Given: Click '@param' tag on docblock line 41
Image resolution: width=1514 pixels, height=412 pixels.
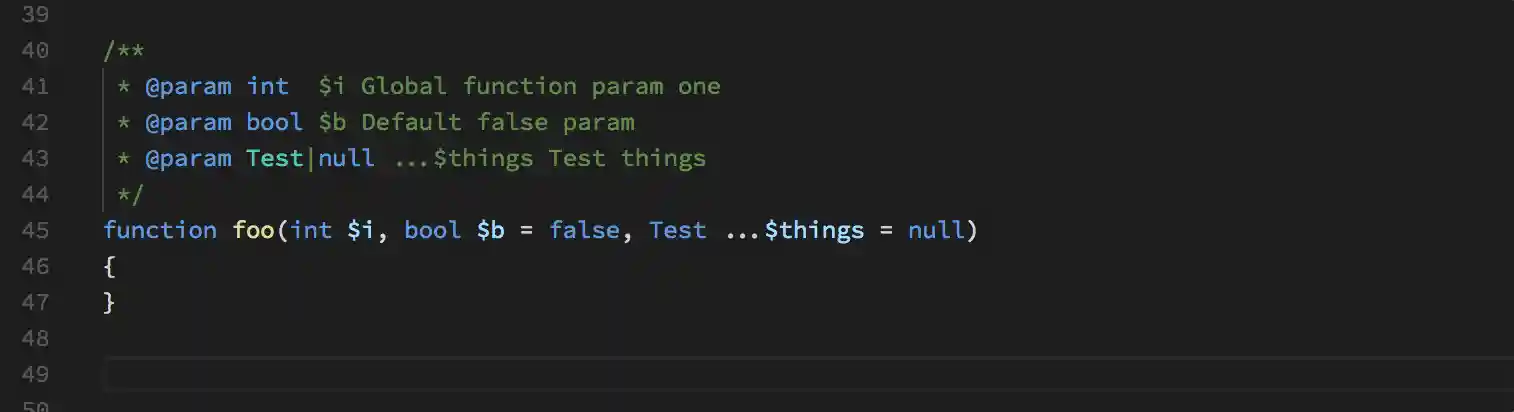Looking at the screenshot, I should (x=189, y=87).
